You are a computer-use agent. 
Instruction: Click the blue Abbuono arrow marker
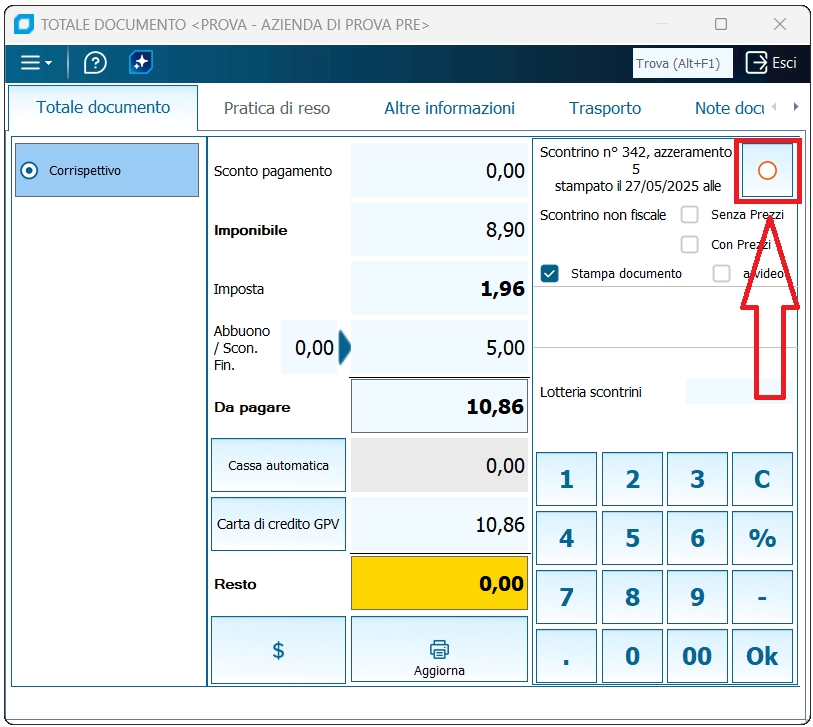point(345,347)
